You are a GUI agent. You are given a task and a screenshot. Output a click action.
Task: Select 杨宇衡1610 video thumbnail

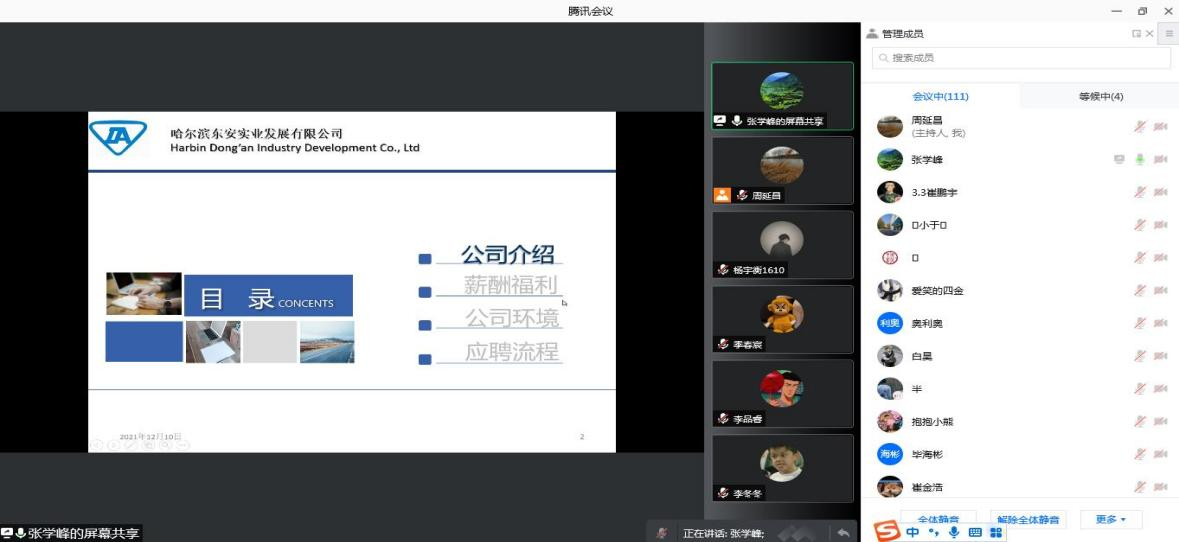[x=782, y=244]
